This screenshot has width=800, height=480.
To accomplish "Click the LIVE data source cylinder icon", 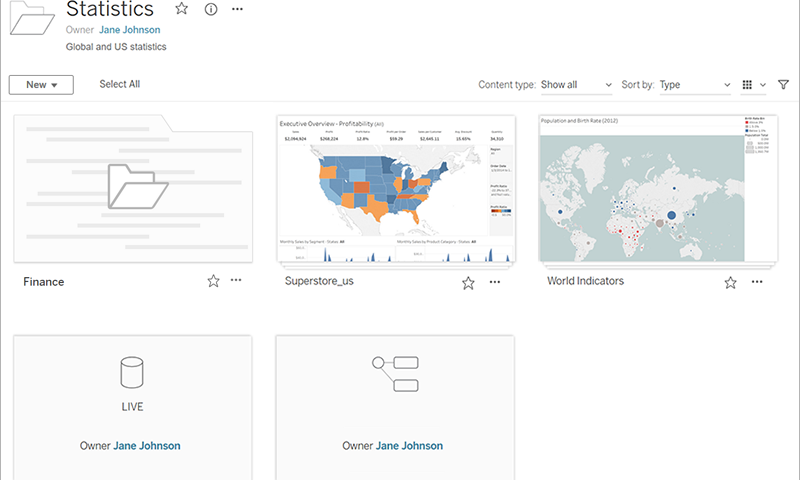I will click(x=132, y=372).
